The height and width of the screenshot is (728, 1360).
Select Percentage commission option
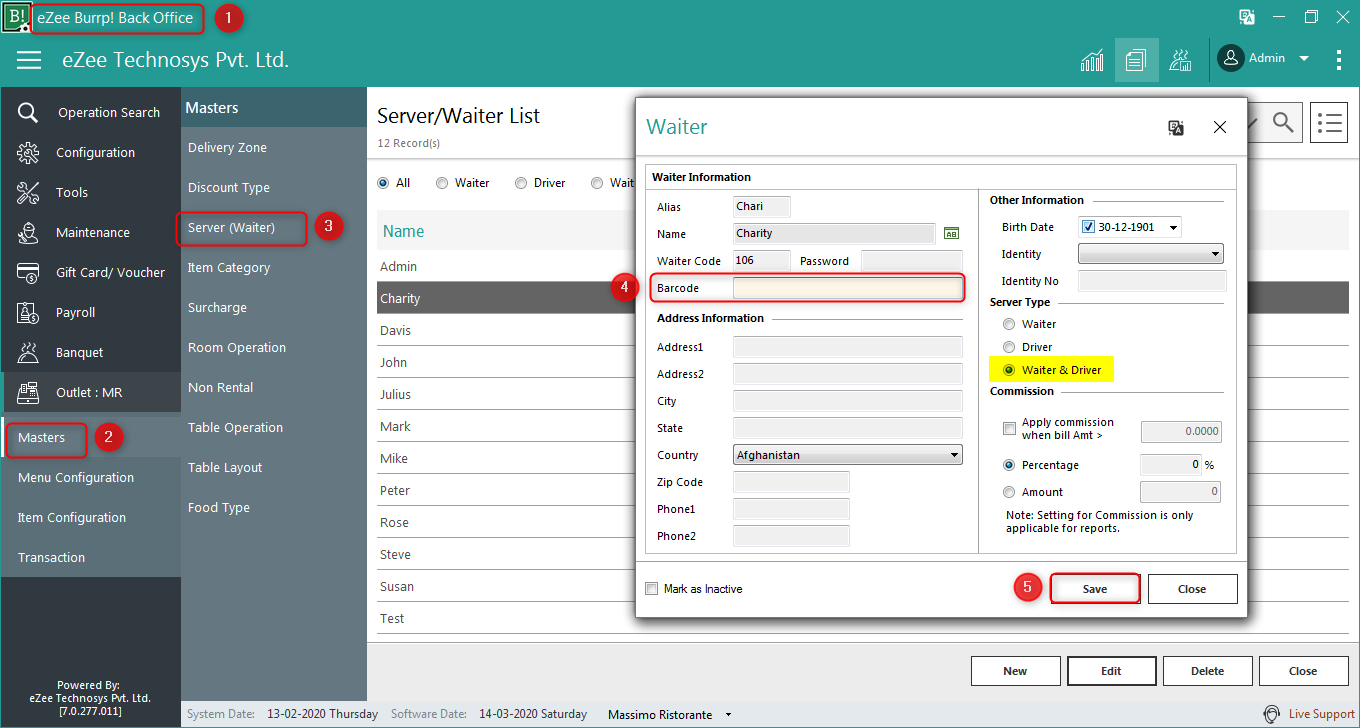1009,465
